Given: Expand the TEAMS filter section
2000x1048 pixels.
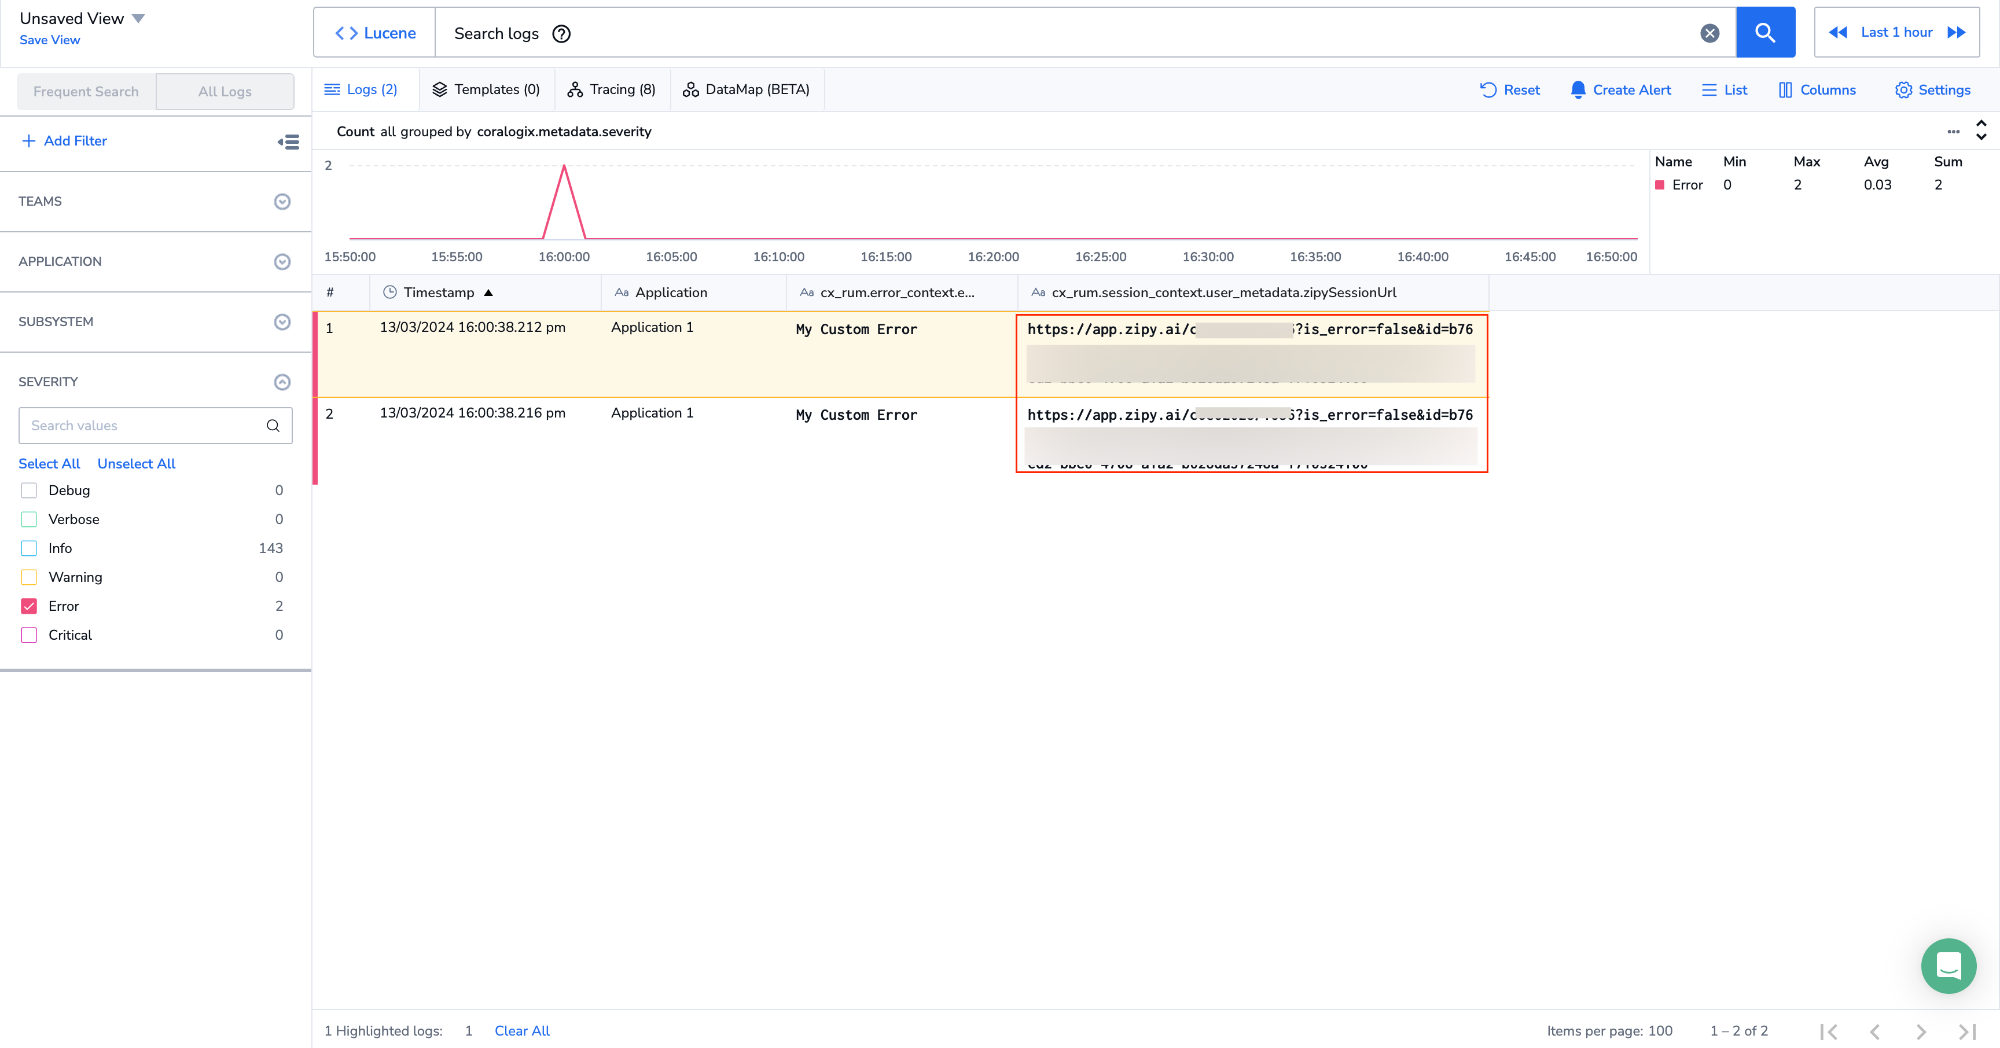Looking at the screenshot, I should pyautogui.click(x=282, y=202).
